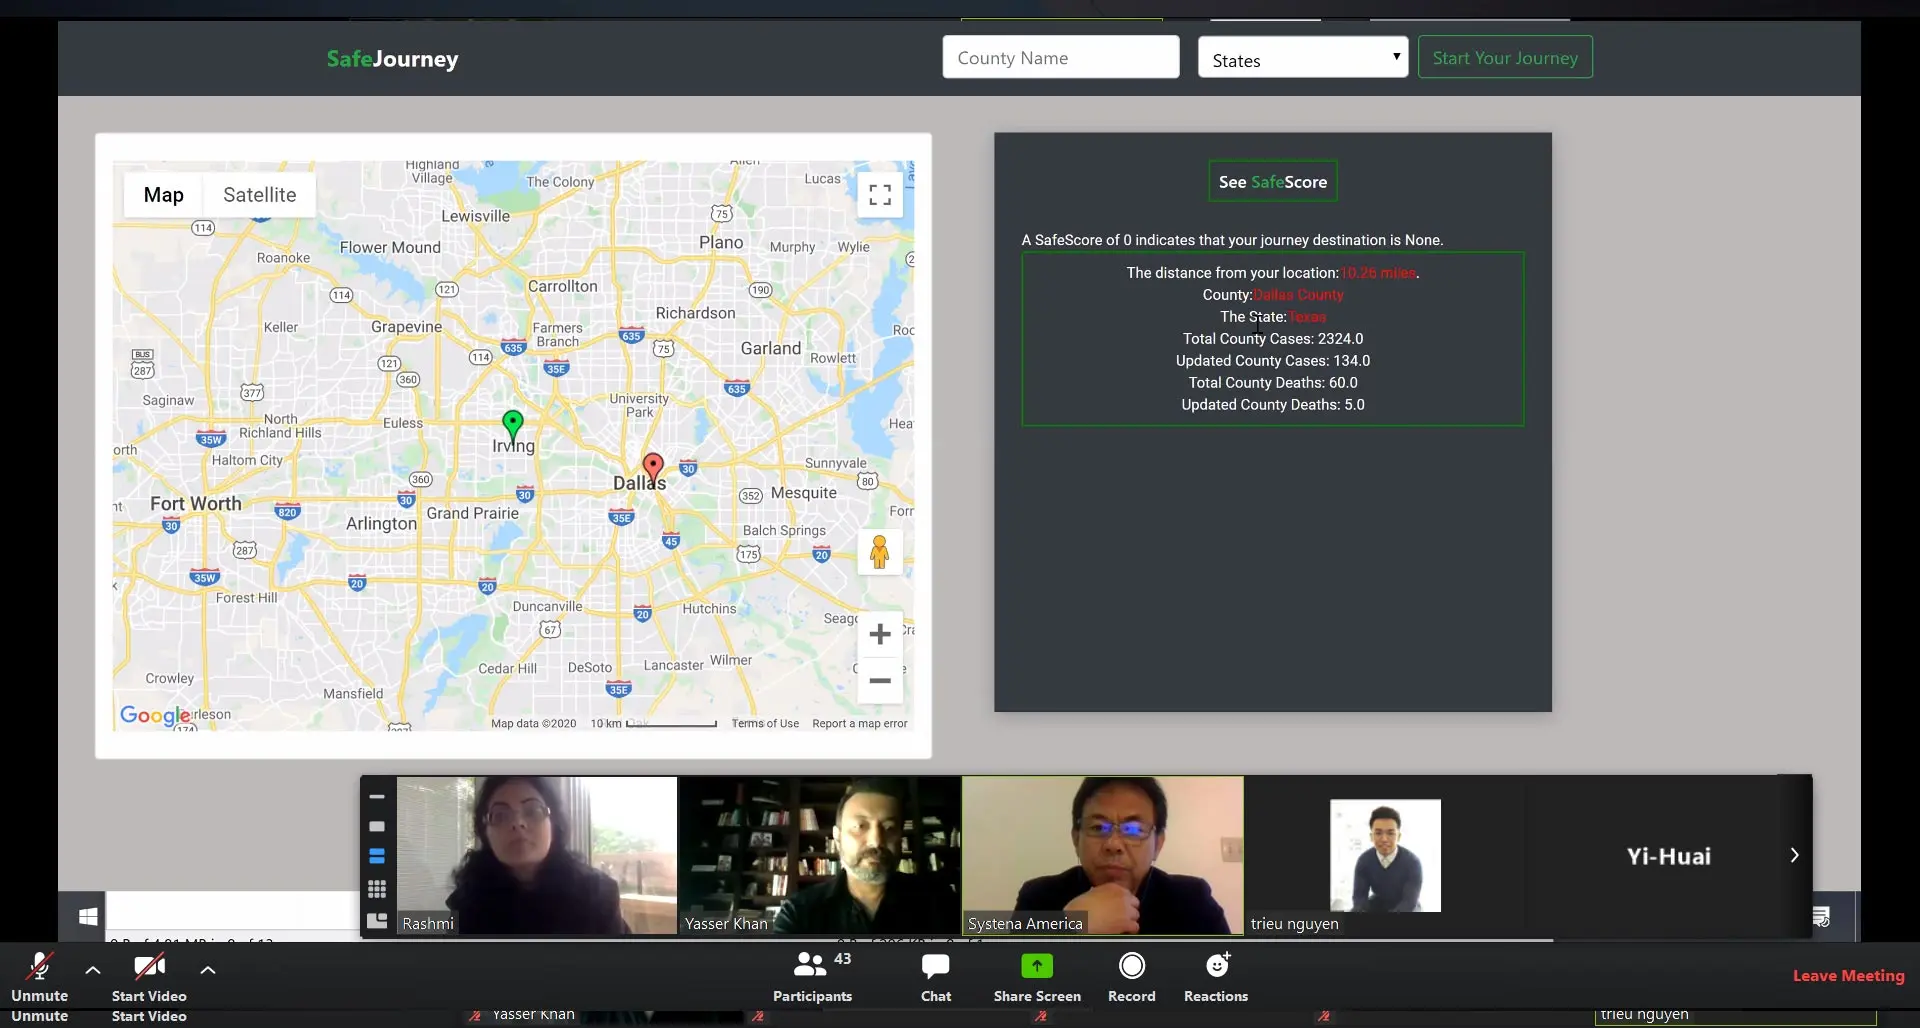Click the County Name input field
This screenshot has width=1920, height=1028.
tap(1060, 58)
